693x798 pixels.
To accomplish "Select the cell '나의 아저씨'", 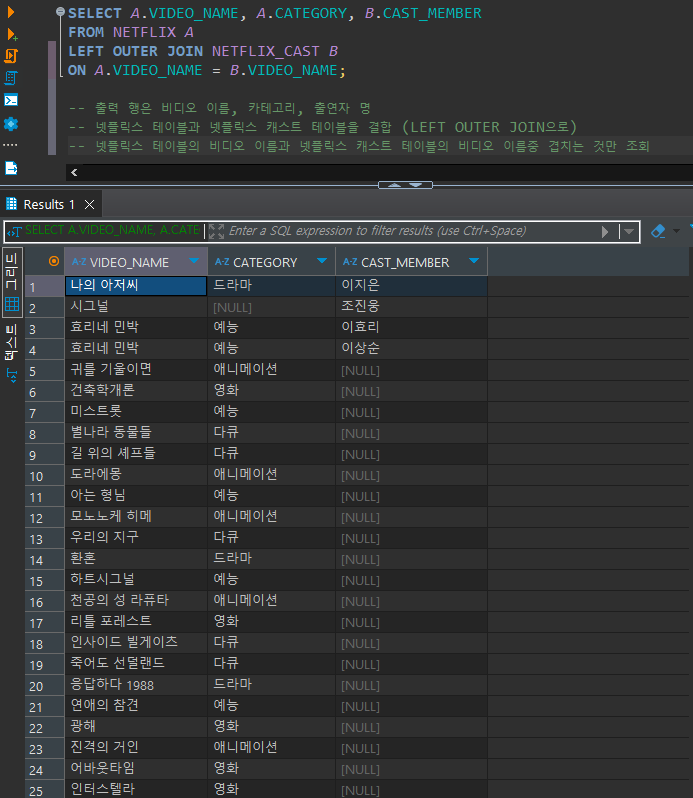I will [x=136, y=286].
